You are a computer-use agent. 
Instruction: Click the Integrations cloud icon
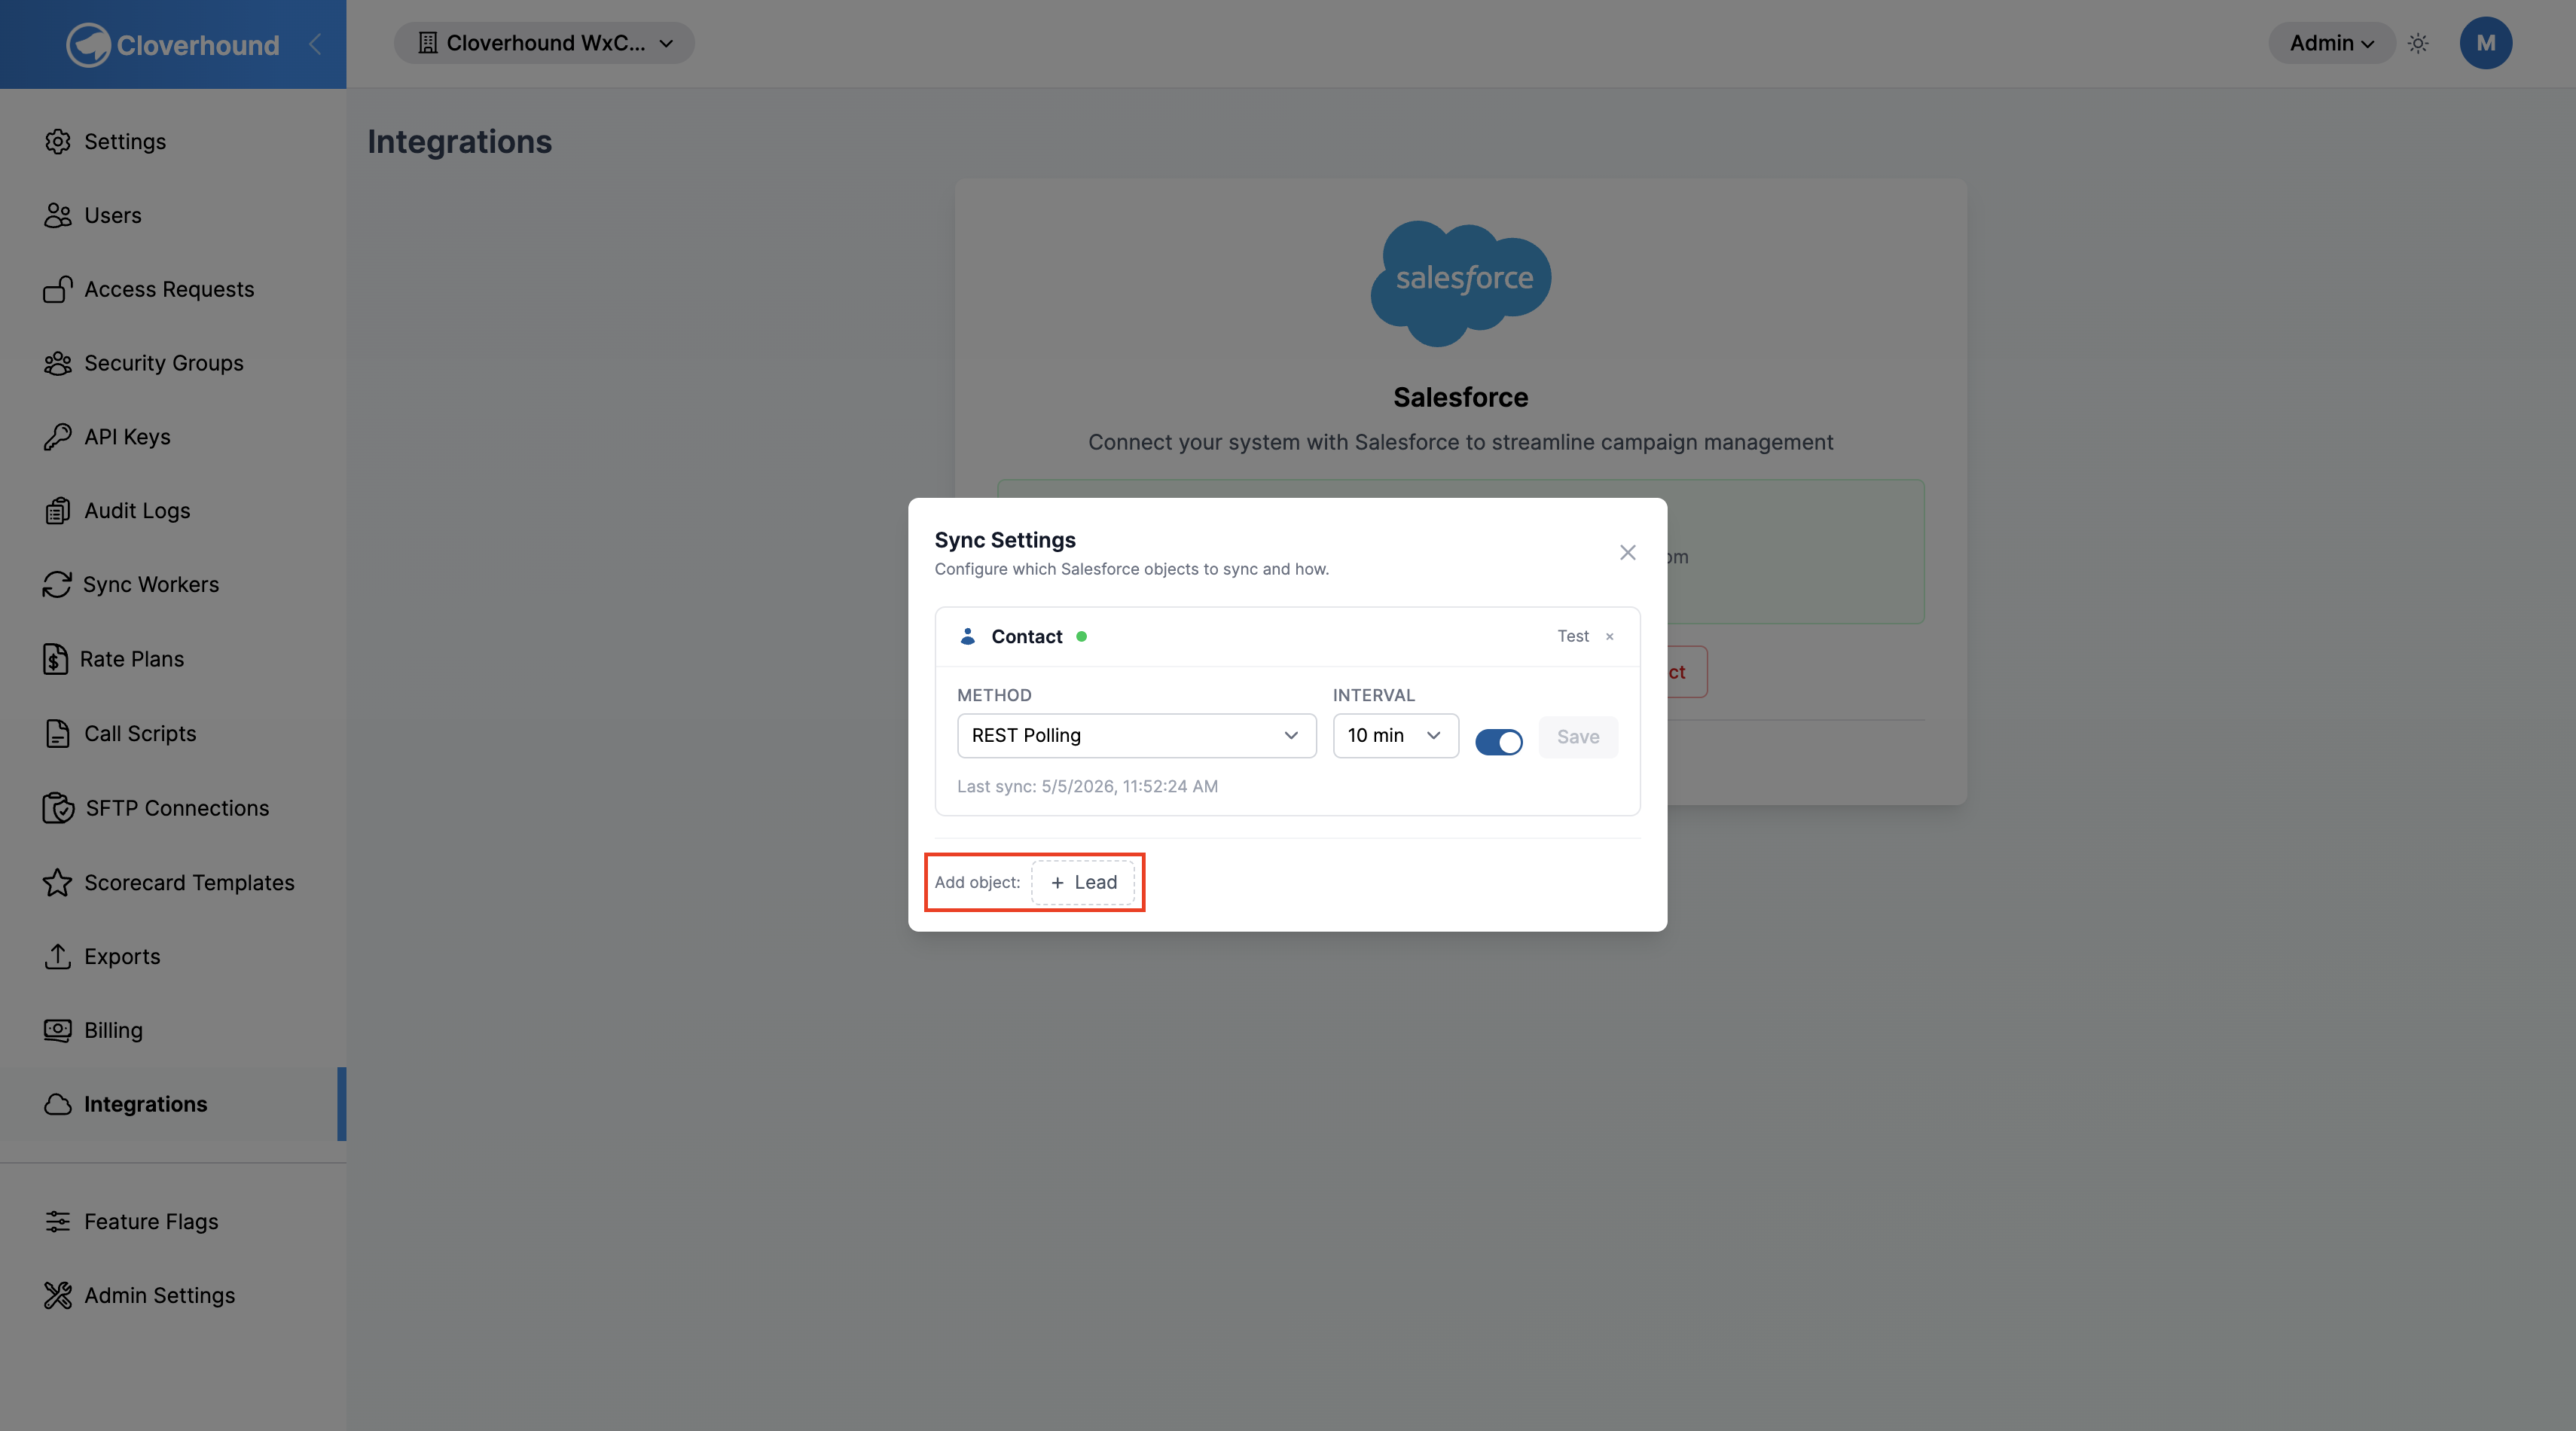[x=58, y=1104]
